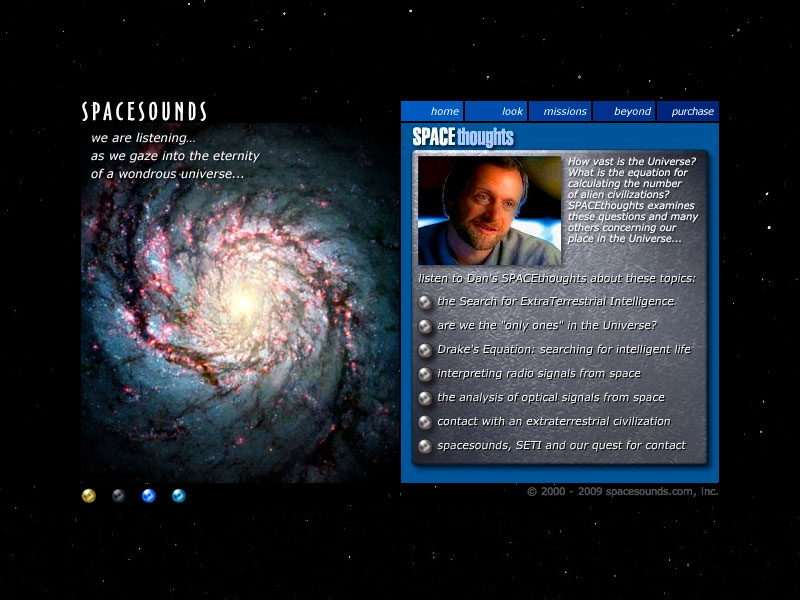
Task: Click bullet beside interpreting radio signals
Action: (x=425, y=374)
